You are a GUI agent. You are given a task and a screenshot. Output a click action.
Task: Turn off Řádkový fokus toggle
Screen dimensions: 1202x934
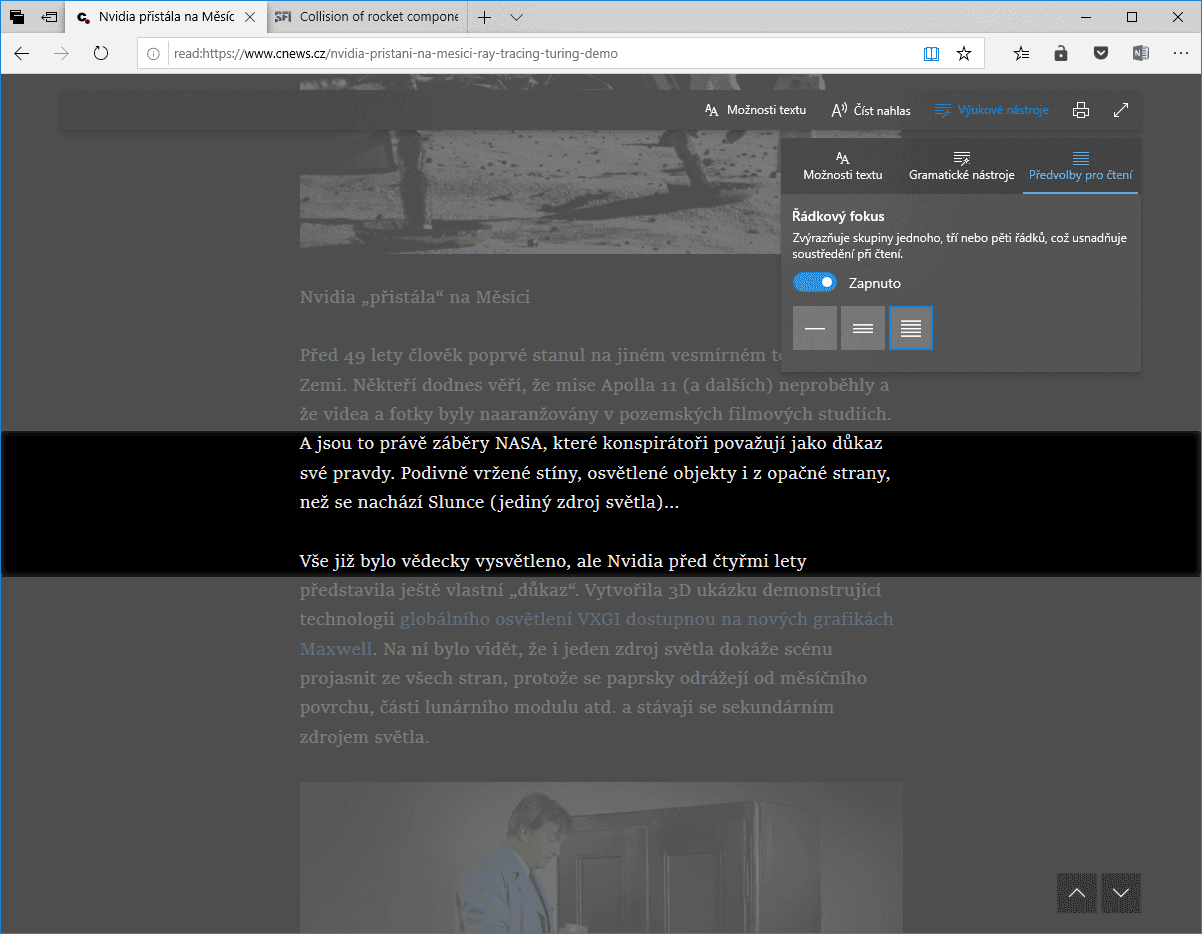(x=815, y=283)
